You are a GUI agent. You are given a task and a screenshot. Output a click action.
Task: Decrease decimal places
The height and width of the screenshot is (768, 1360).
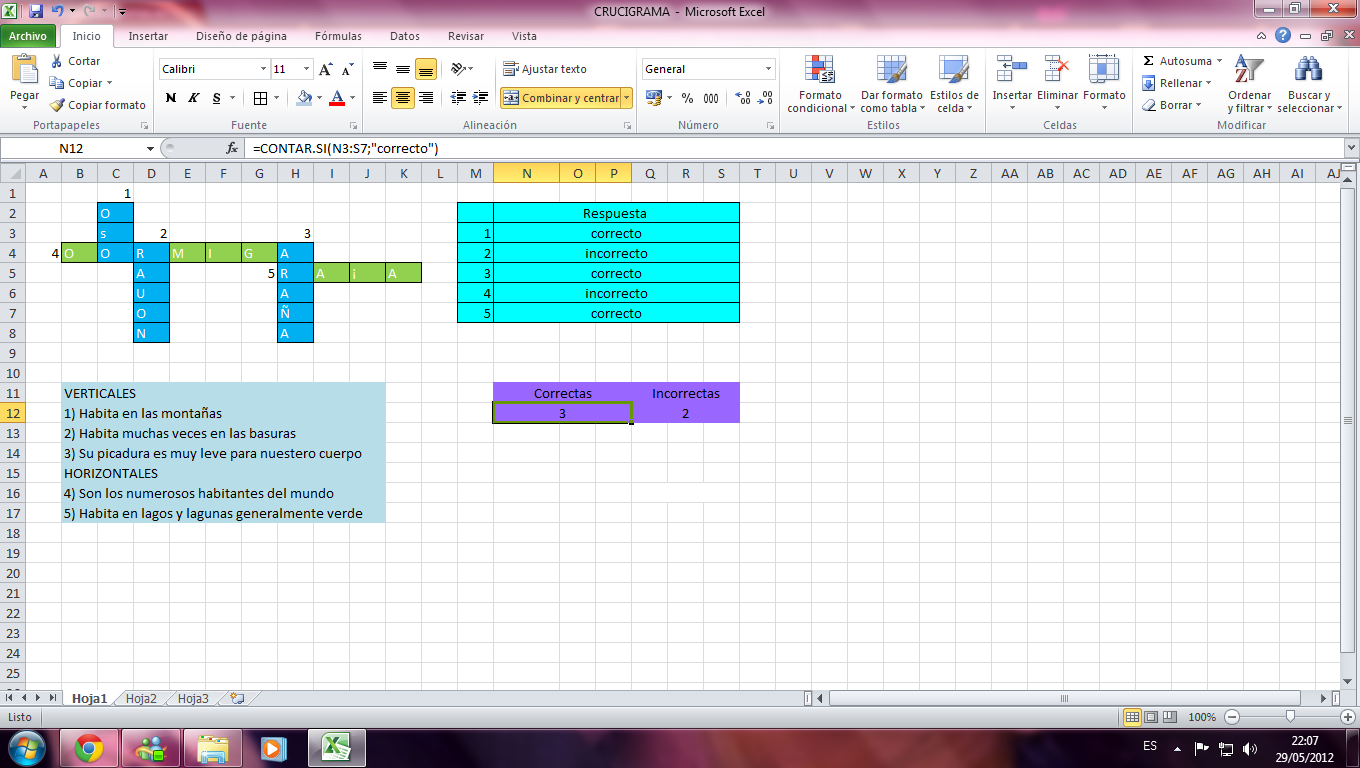point(766,98)
